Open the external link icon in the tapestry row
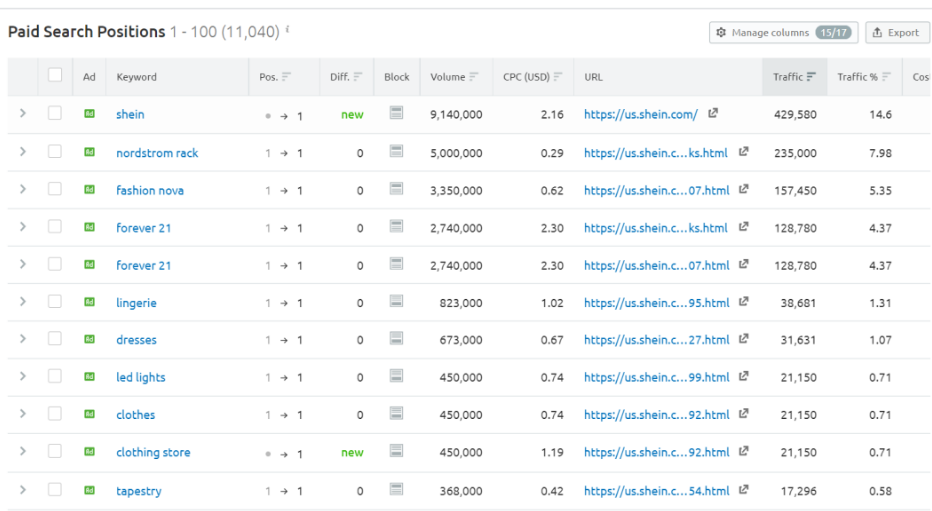The image size is (932, 511). 744,490
